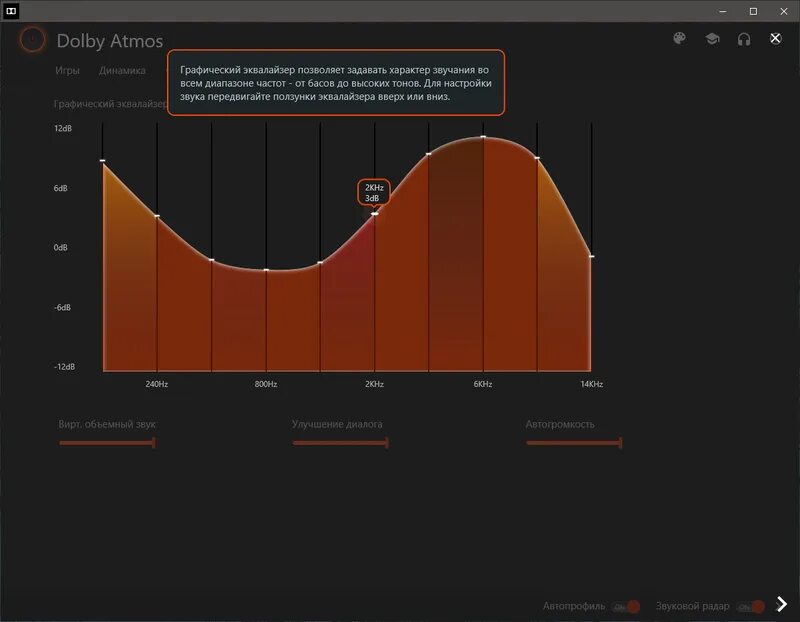The height and width of the screenshot is (622, 800).
Task: Click the power button next to Dolby Atmos
Action: [32, 40]
